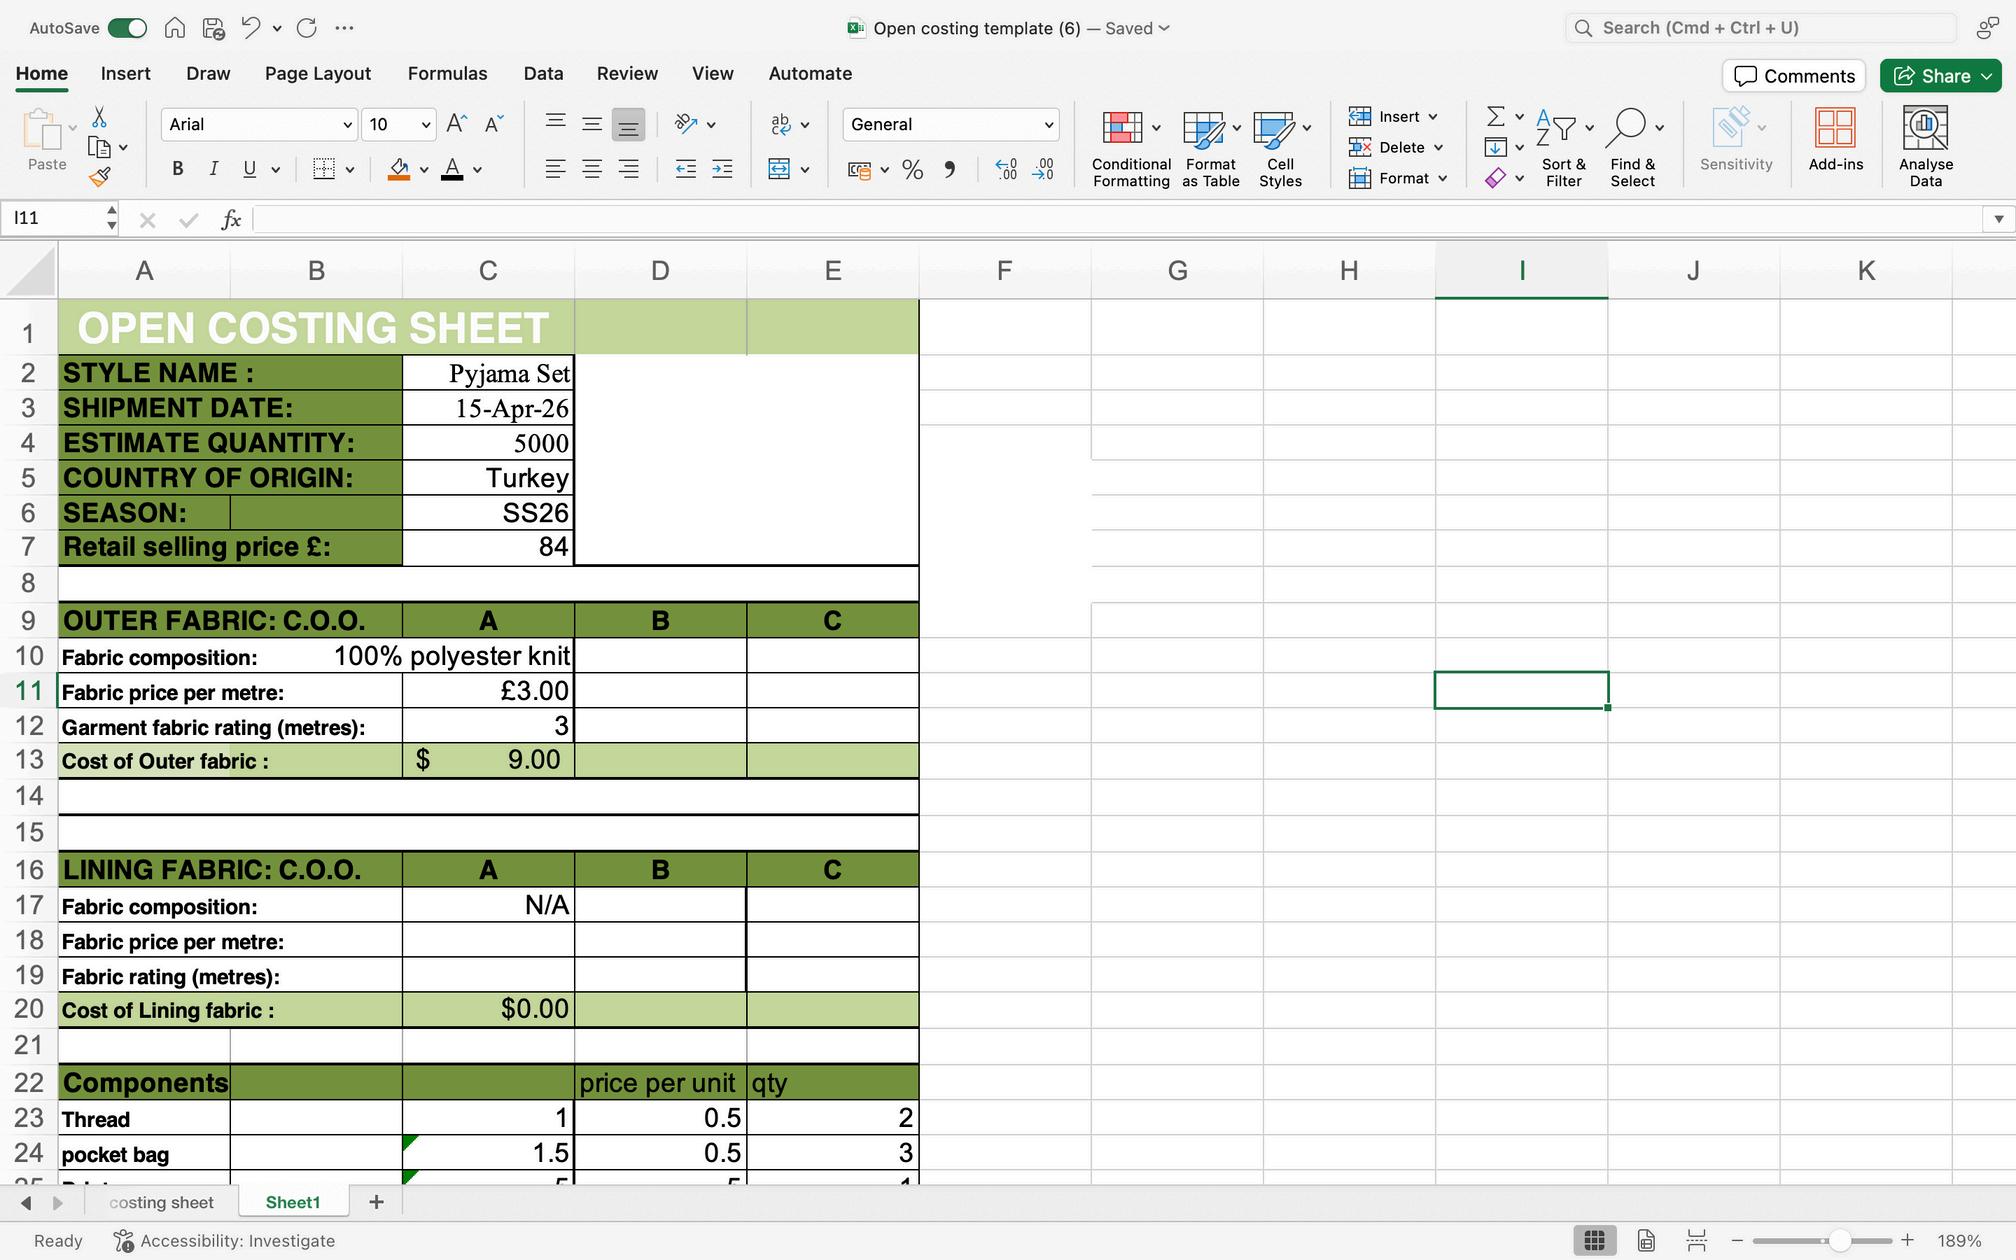2016x1260 pixels.
Task: Click the fill color bucket swatch
Action: [x=399, y=169]
